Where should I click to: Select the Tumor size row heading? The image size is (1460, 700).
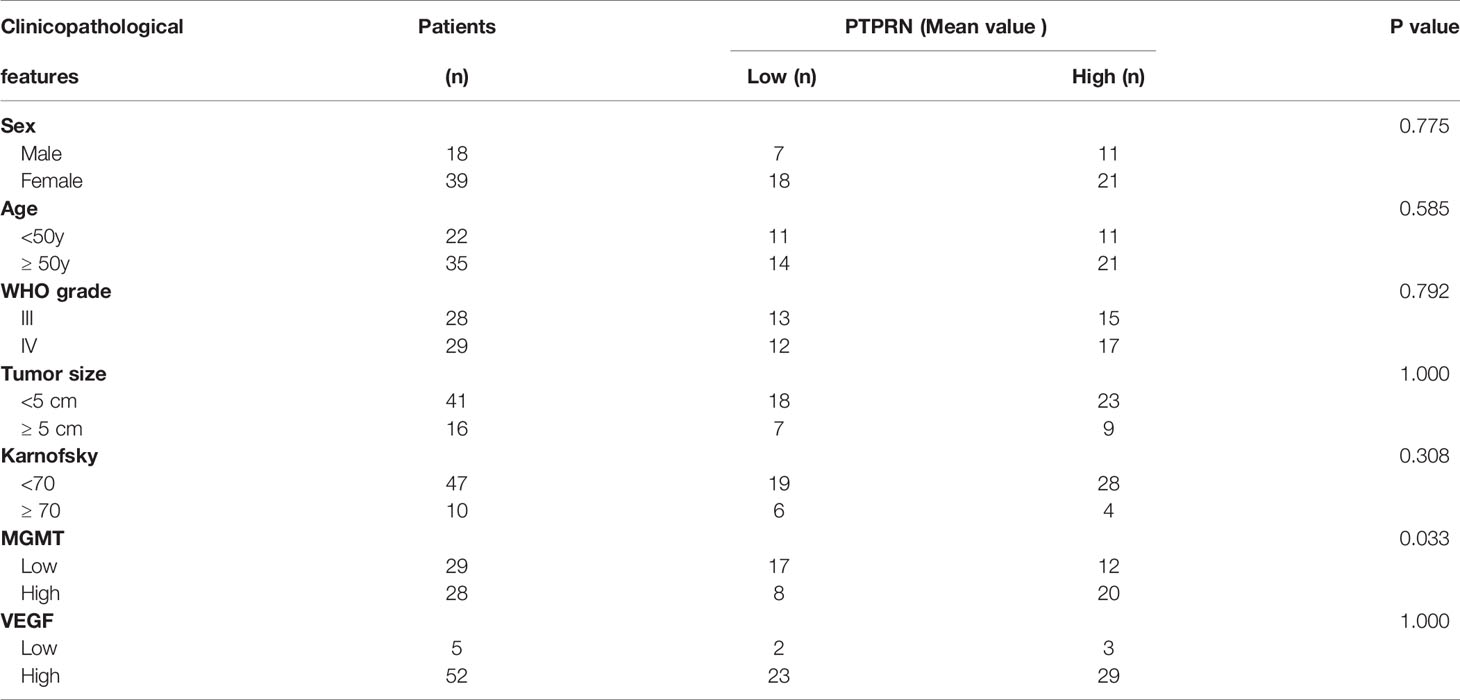pos(53,373)
